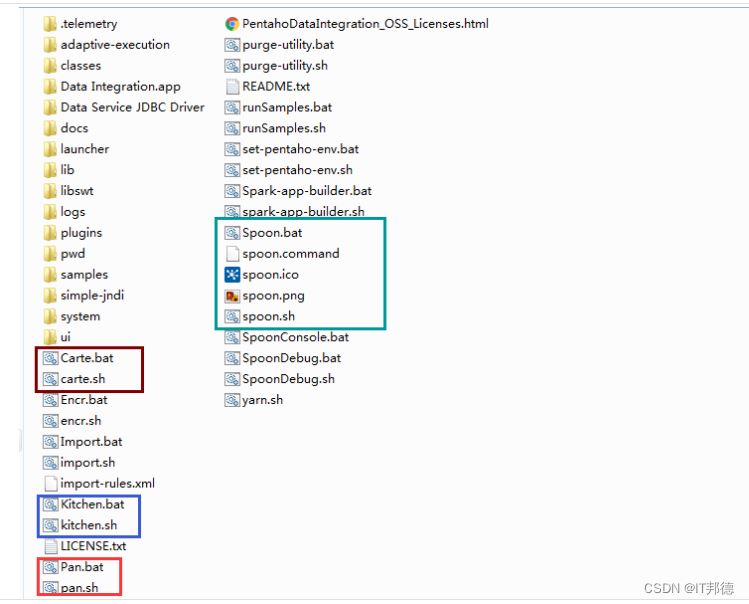Select the Pan.bat batch file icon
The height and width of the screenshot is (604, 749).
tap(51, 568)
